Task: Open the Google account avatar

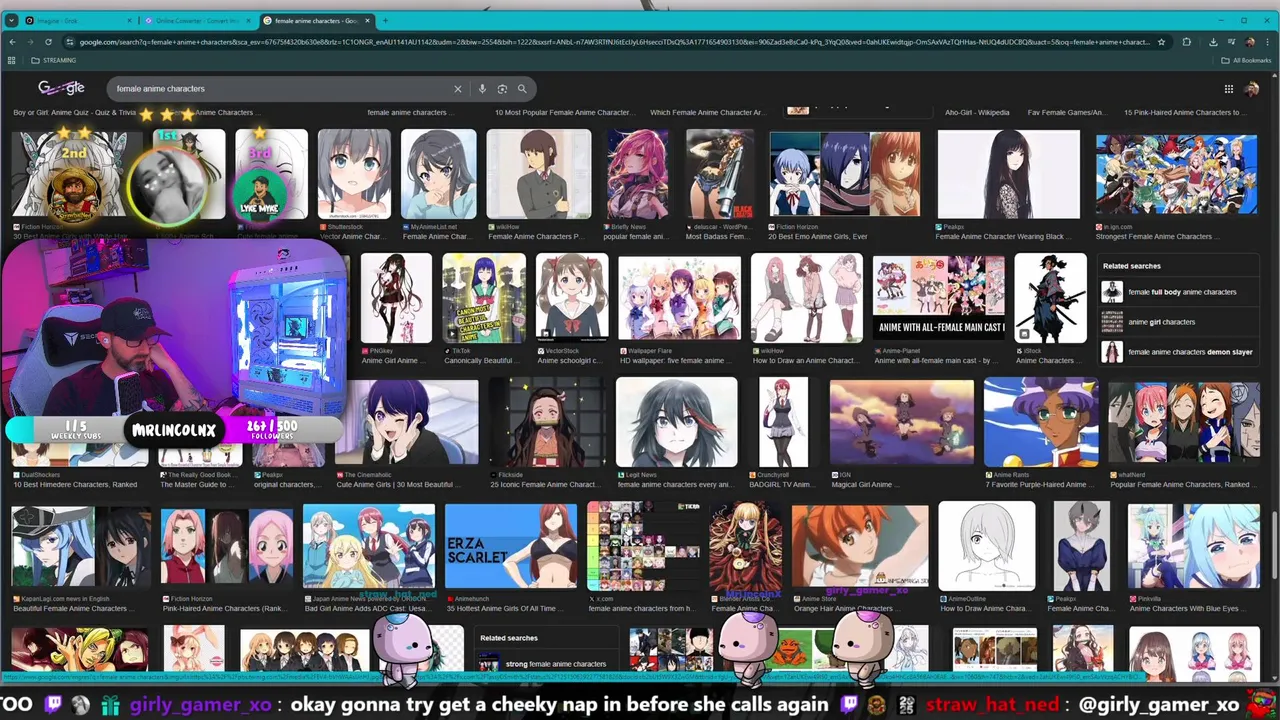Action: coord(1252,89)
